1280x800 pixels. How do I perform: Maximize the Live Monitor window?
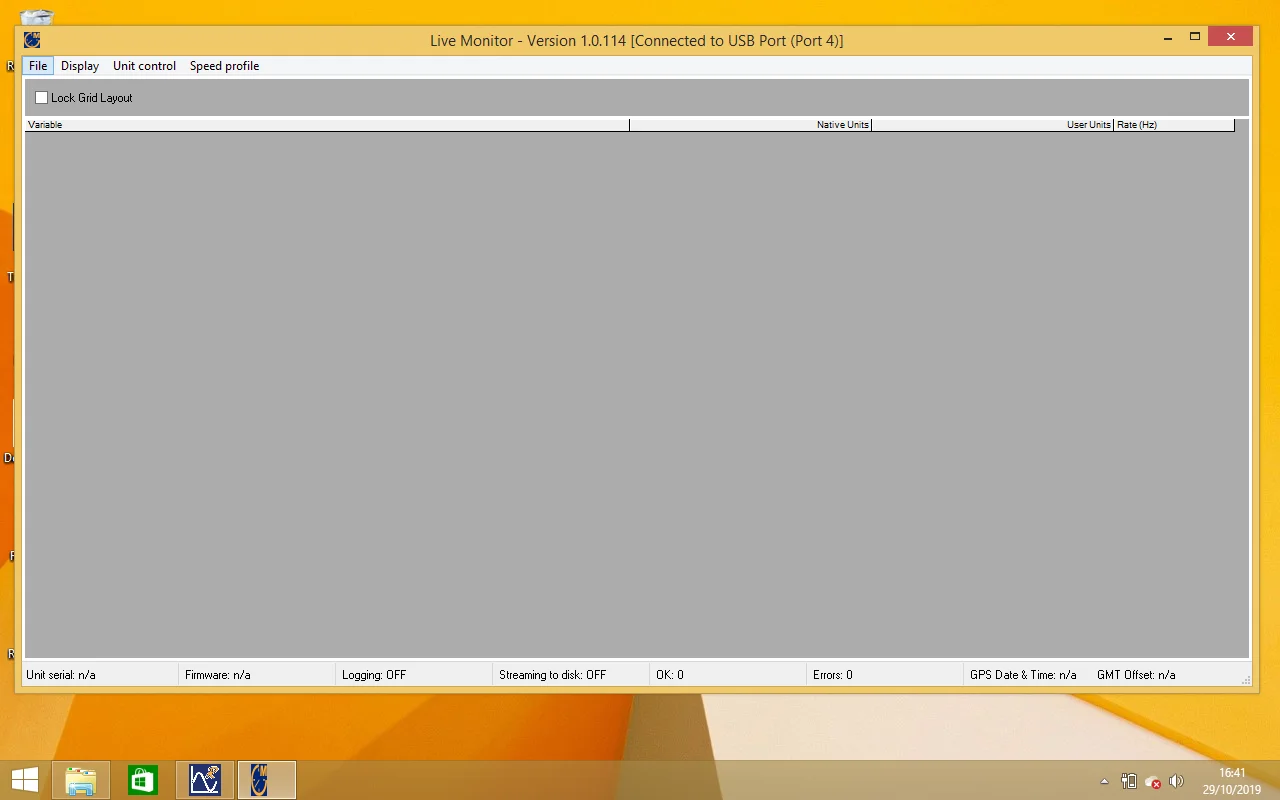tap(1194, 37)
